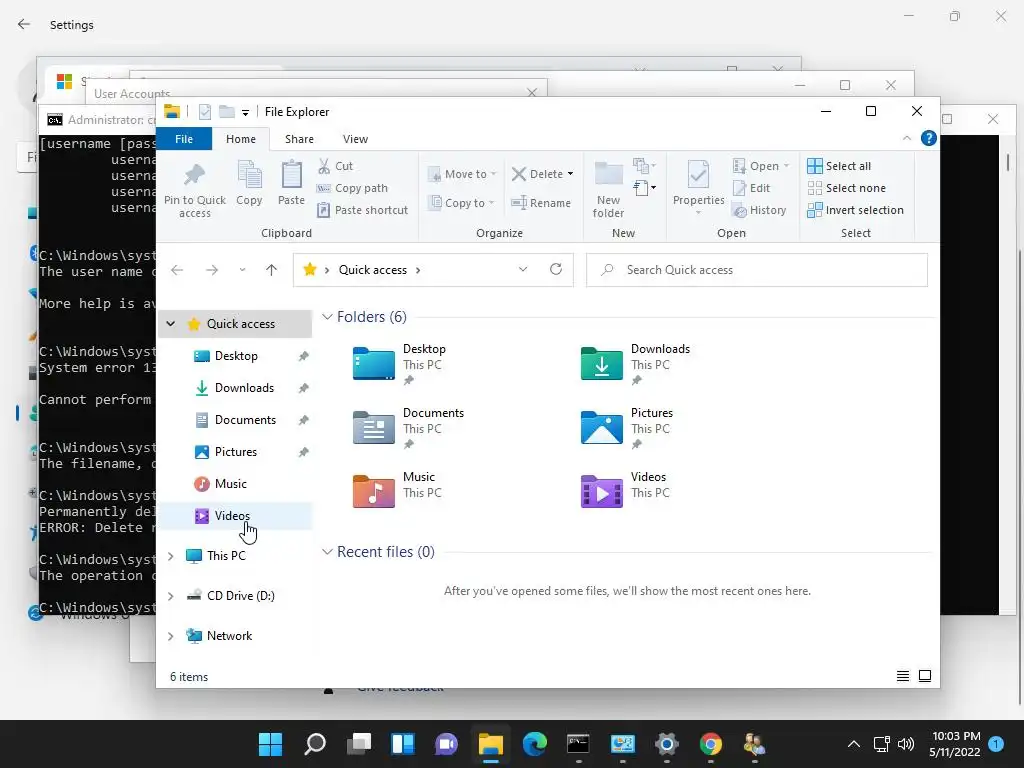Click Rename in Organize group

tap(541, 202)
